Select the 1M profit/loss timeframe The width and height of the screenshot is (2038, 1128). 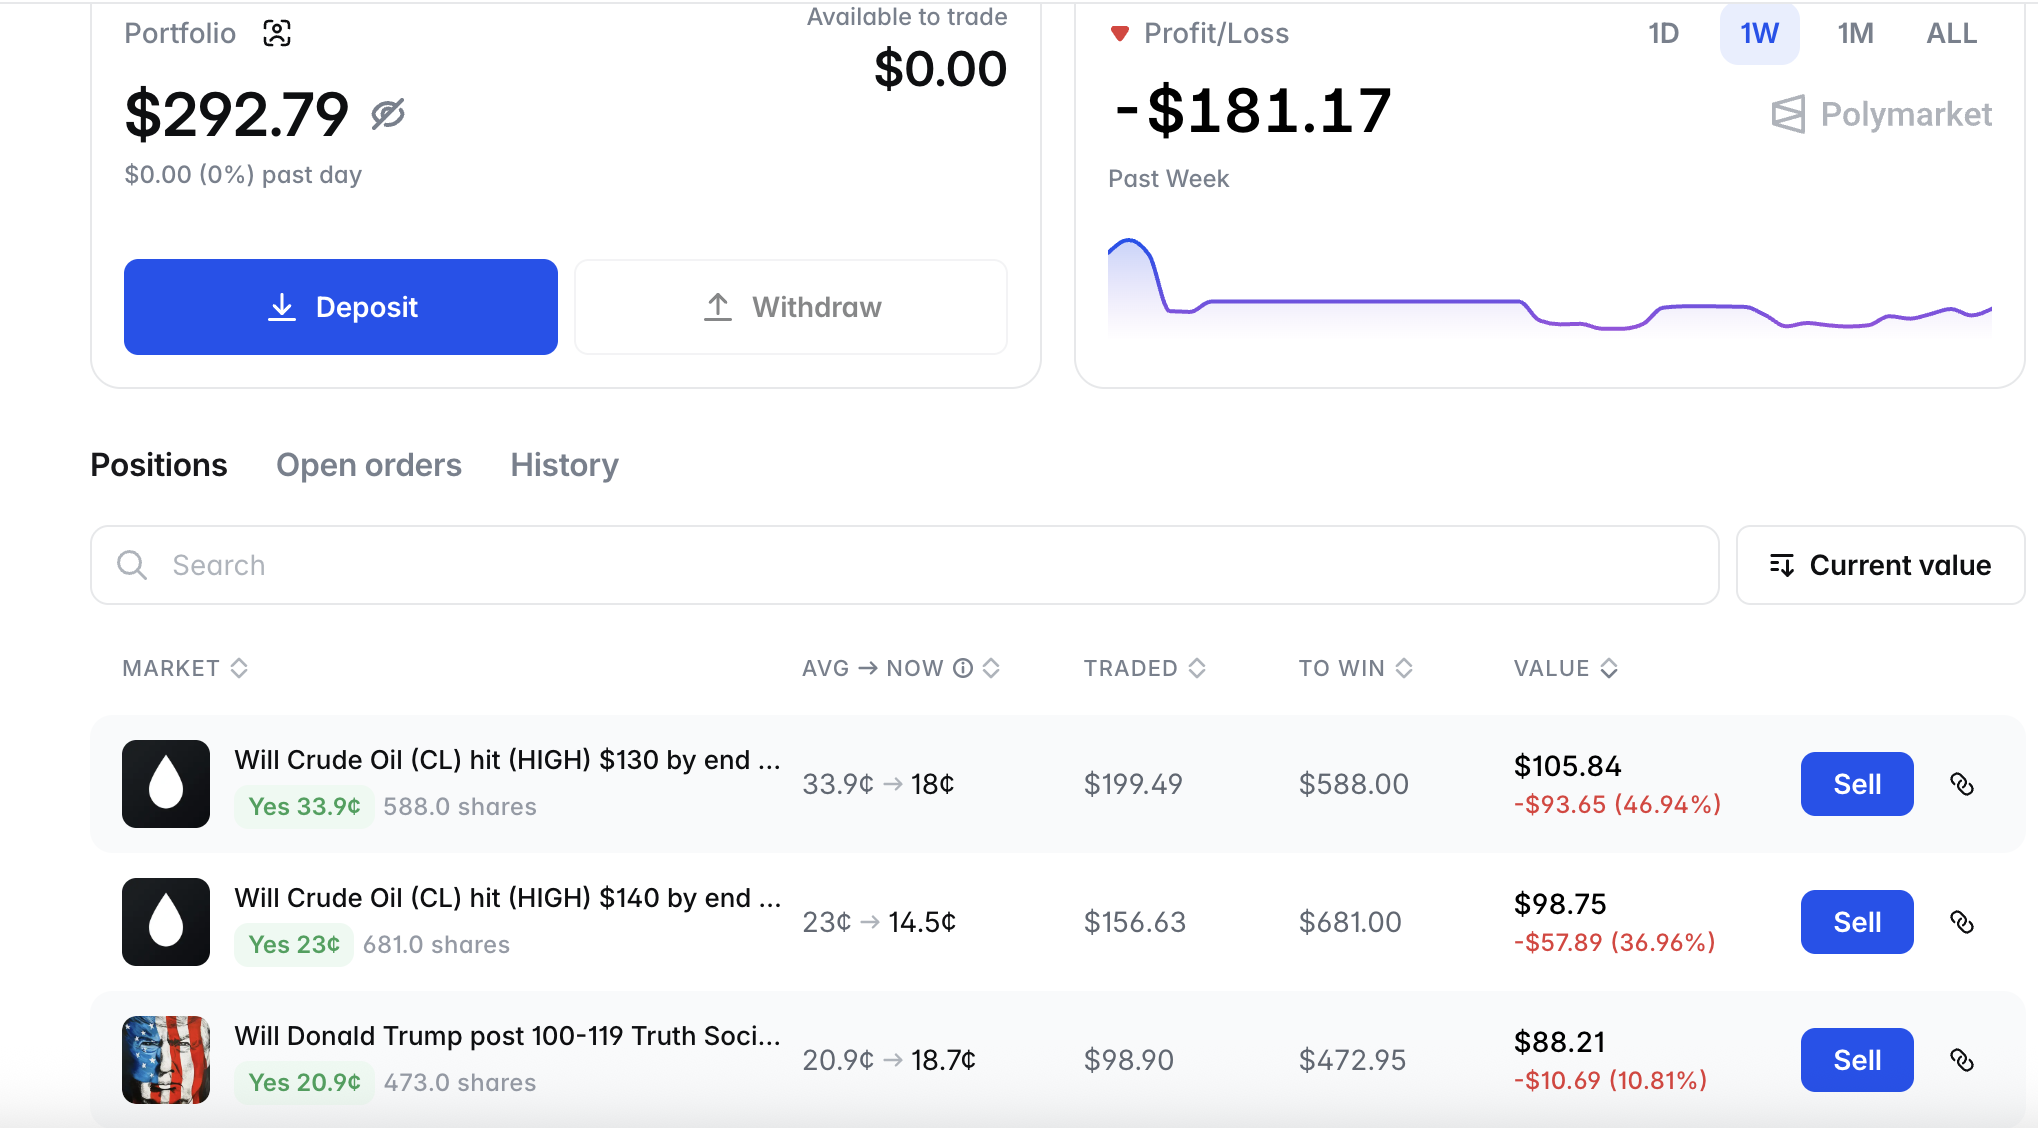tap(1855, 34)
